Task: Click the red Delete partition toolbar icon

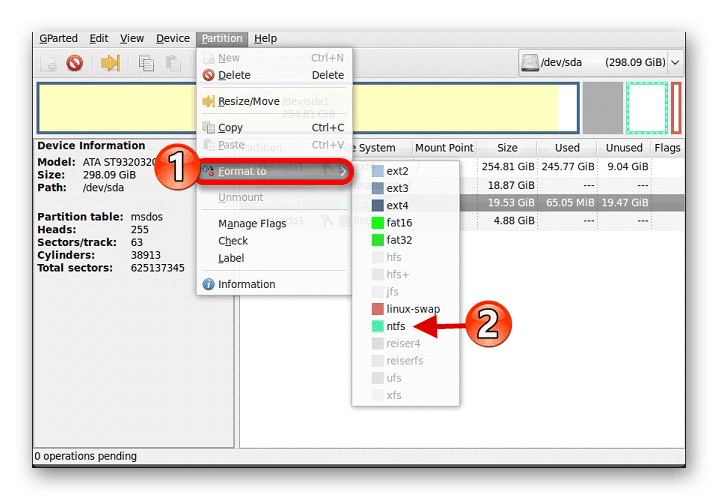Action: 74,63
